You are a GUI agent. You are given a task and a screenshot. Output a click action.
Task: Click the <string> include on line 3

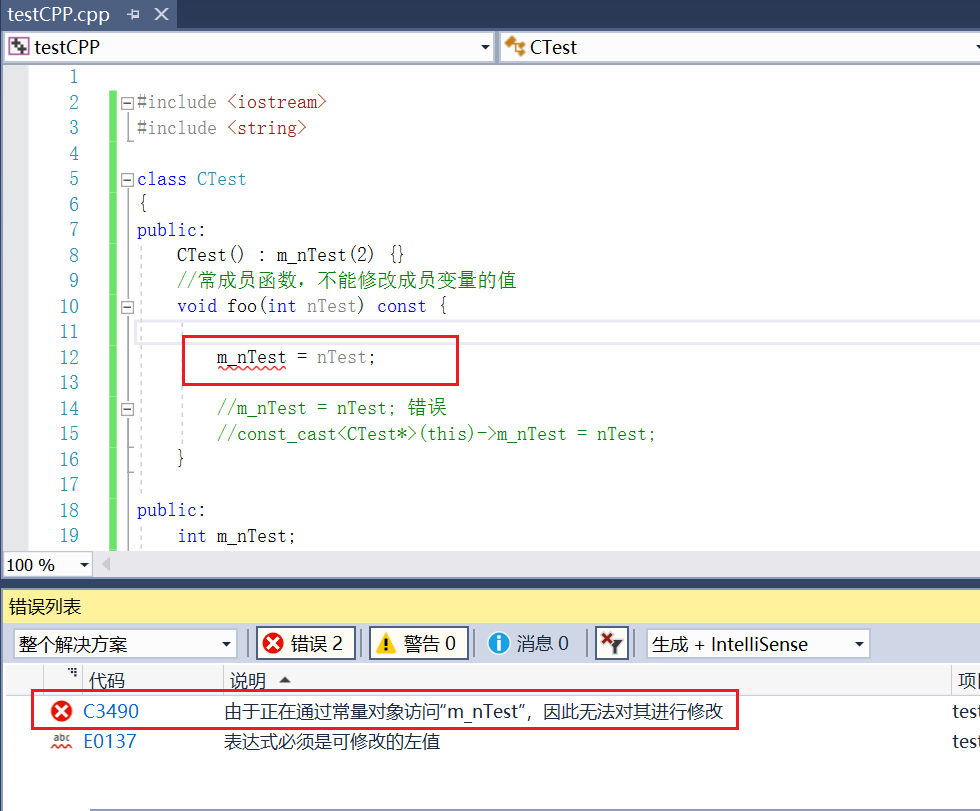267,128
